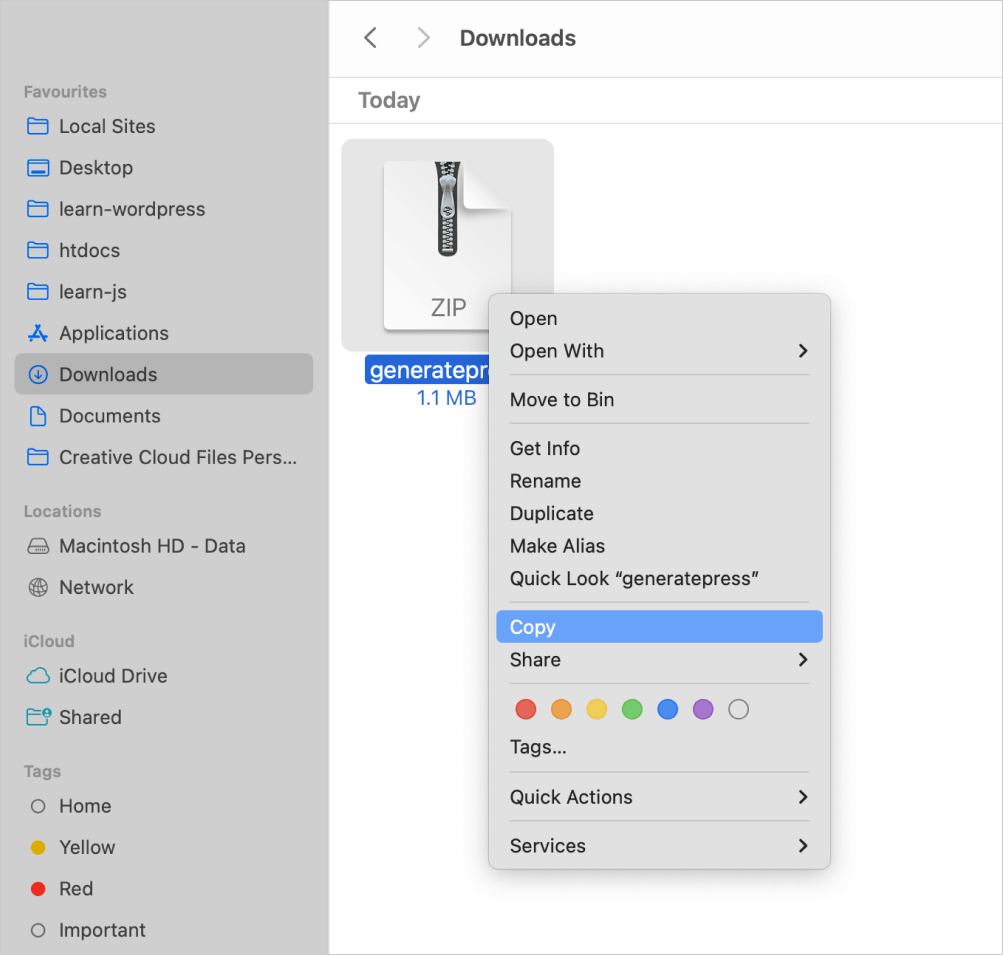Click the Applications icon in sidebar
Screen dimensions: 1003x955
[38, 333]
